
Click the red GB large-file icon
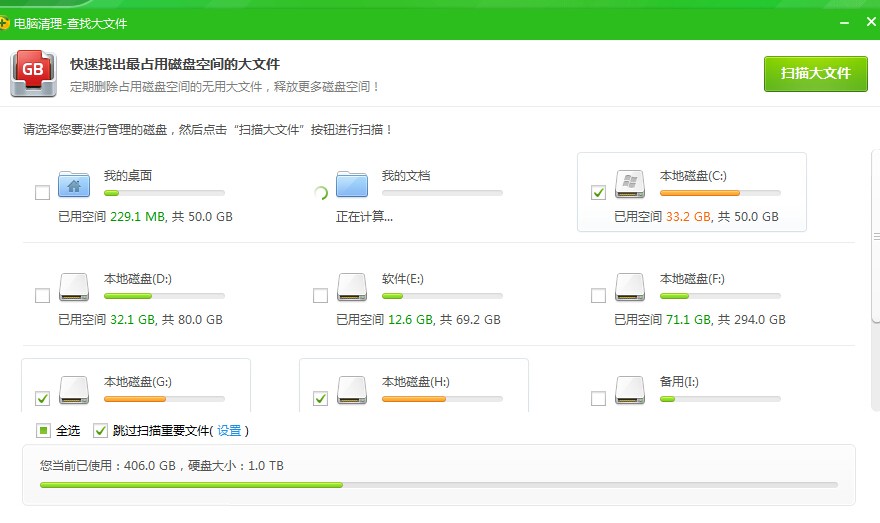tap(33, 74)
